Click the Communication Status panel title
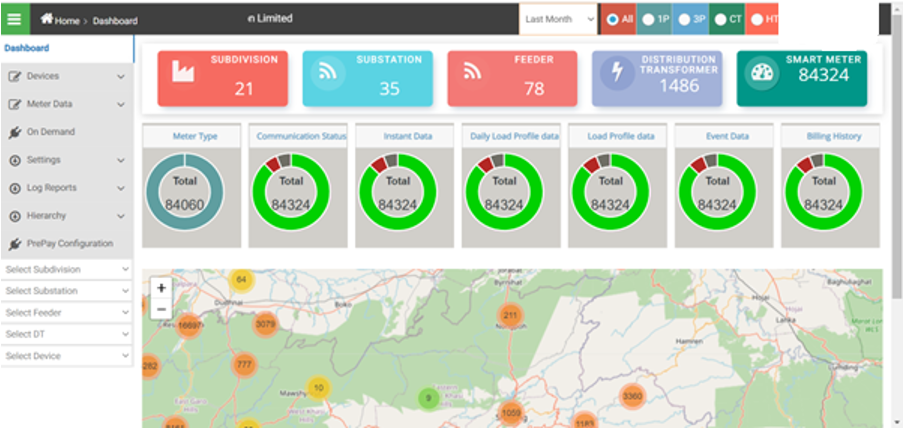Viewport: 904px width, 428px height. click(x=298, y=136)
